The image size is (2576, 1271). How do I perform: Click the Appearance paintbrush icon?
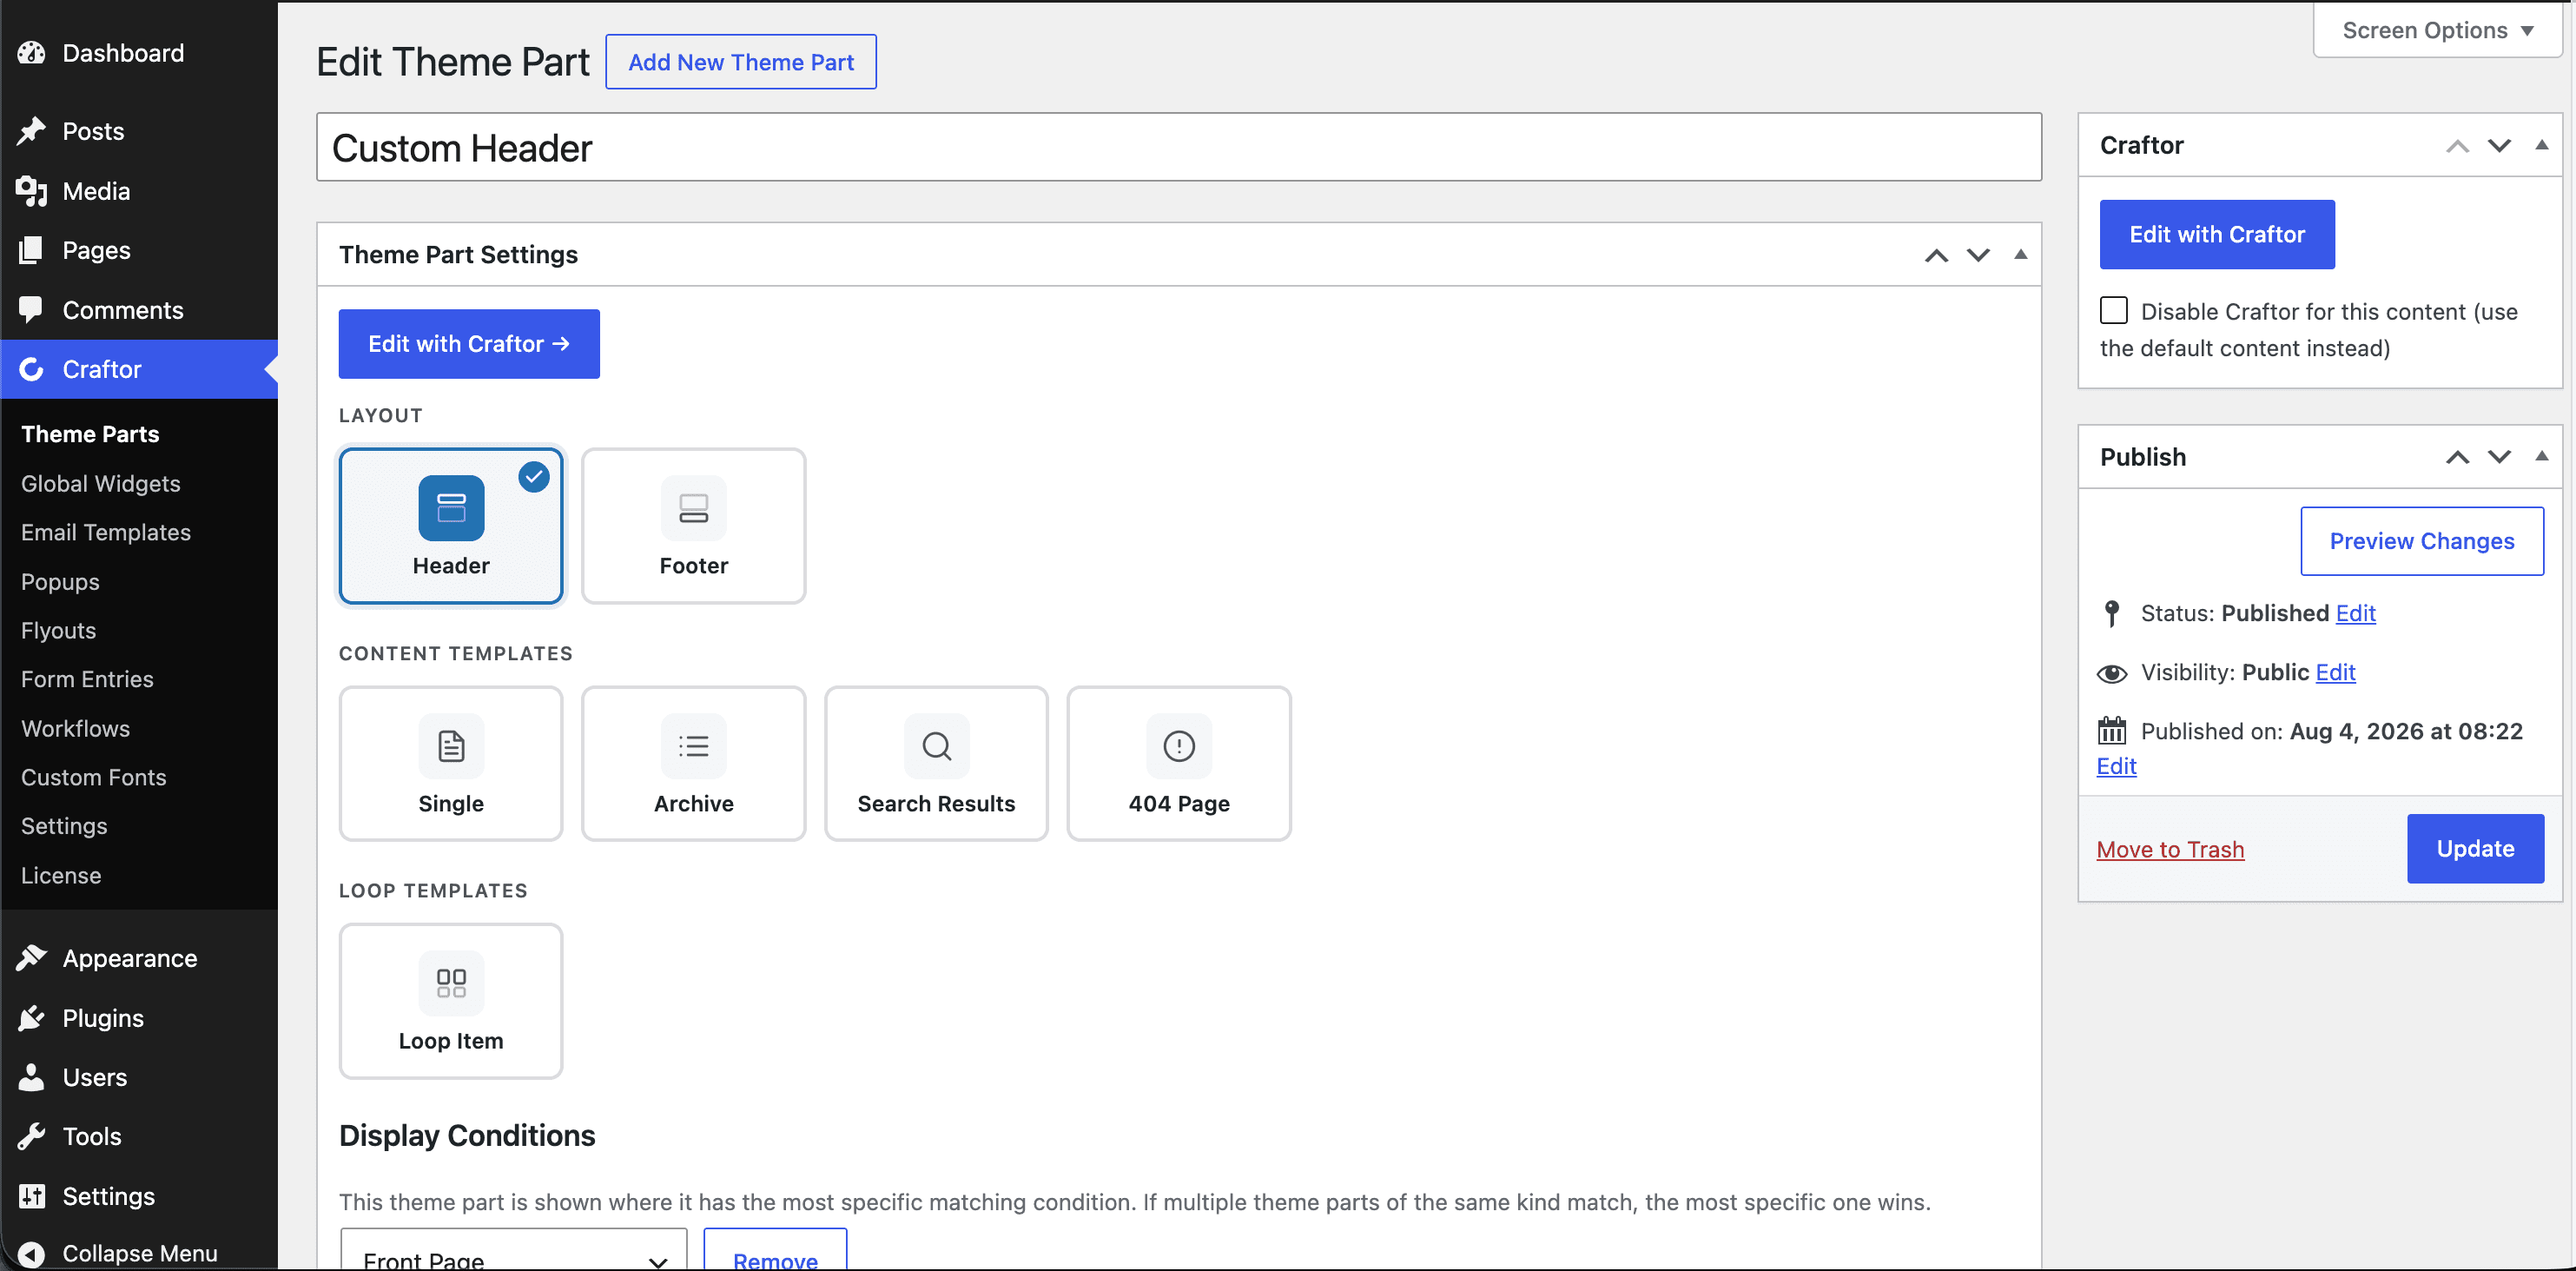(32, 958)
